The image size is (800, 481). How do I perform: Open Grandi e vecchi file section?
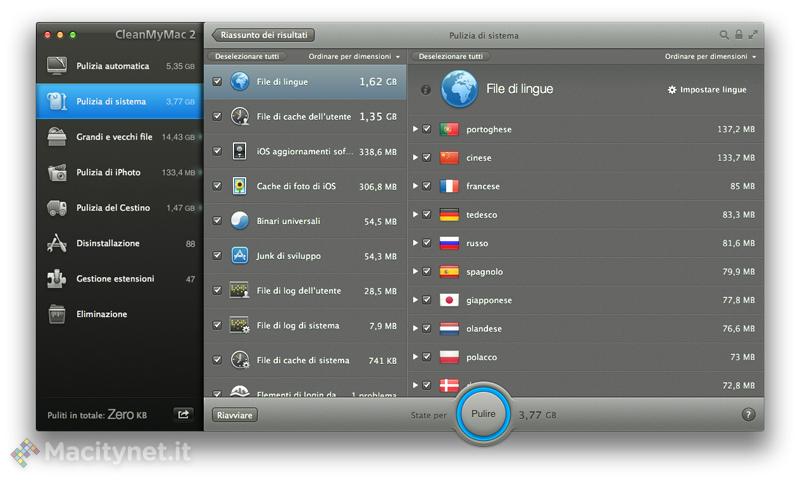tap(120, 137)
